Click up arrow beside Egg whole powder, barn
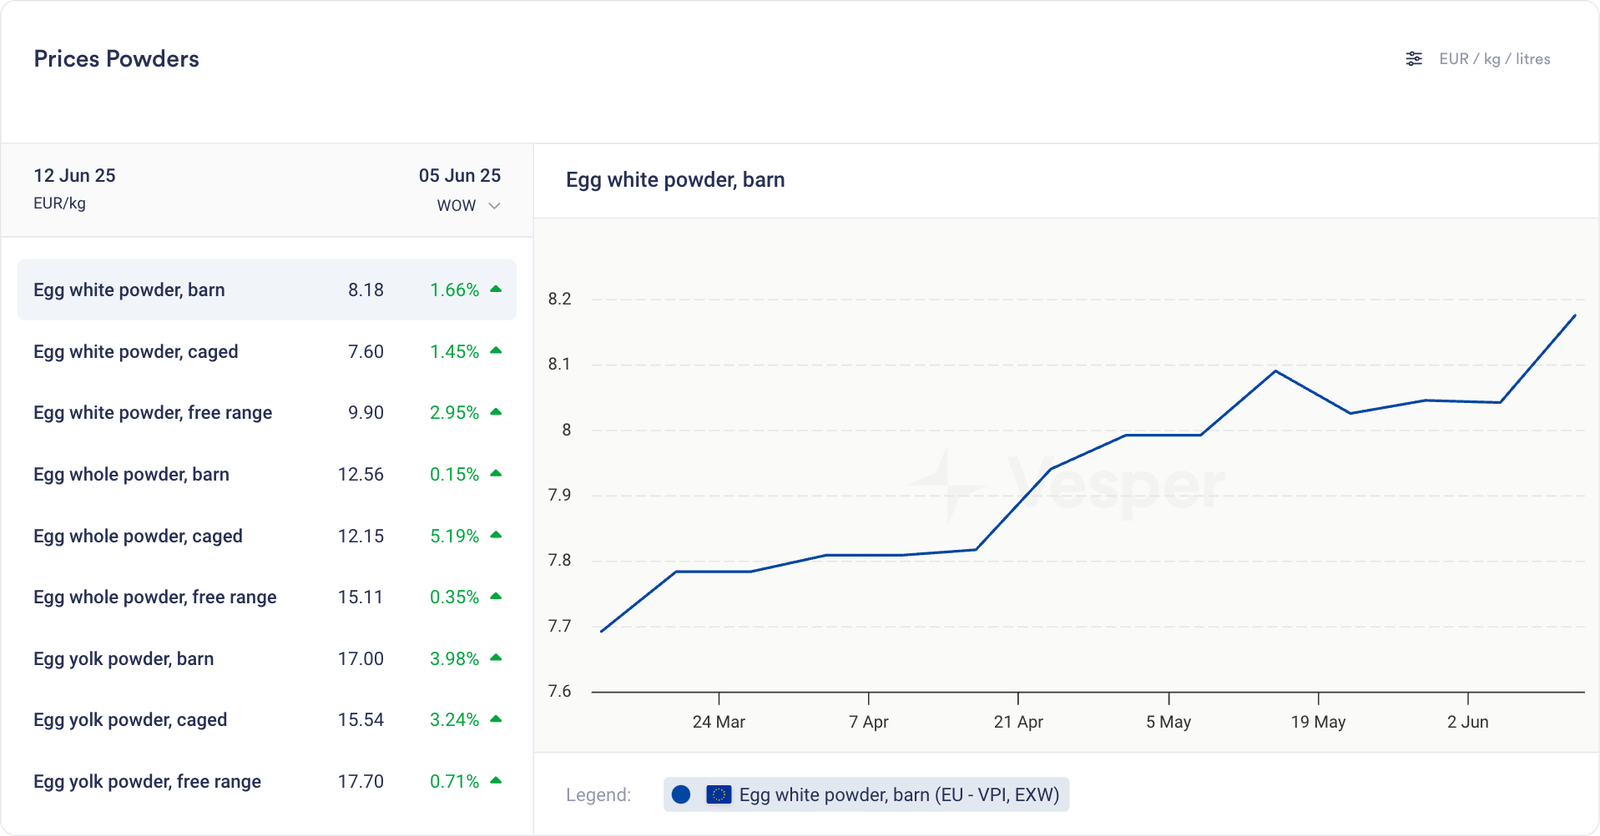The height and width of the screenshot is (836, 1600). tap(496, 474)
